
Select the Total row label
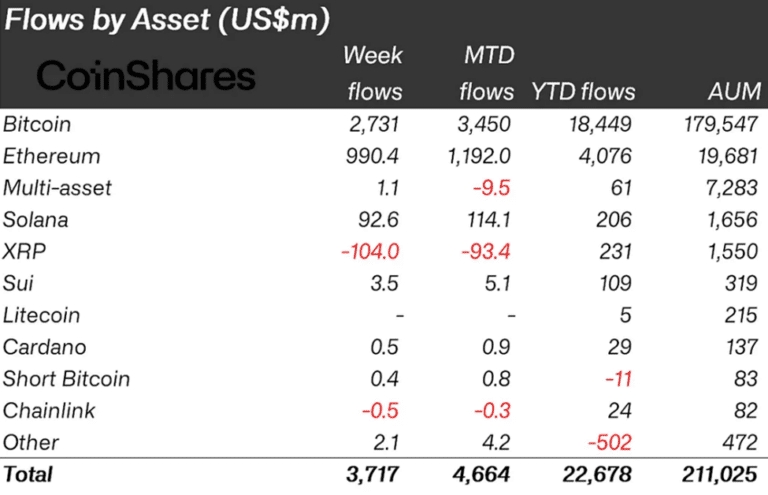pyautogui.click(x=28, y=474)
